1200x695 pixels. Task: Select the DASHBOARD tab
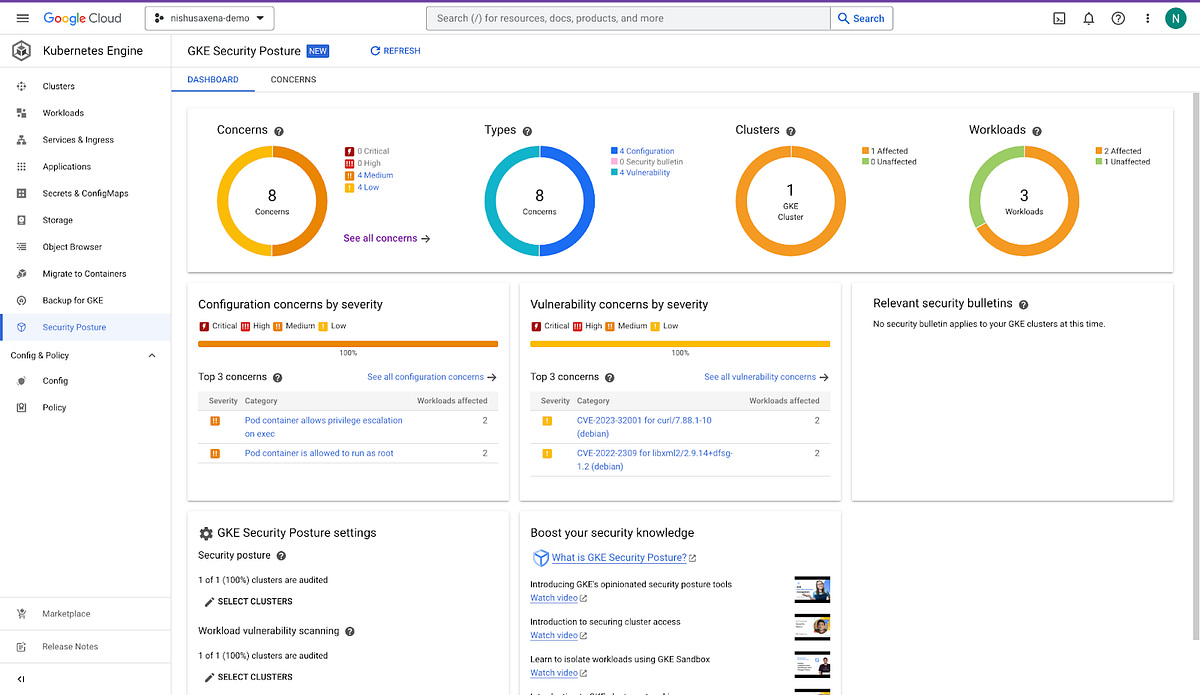point(212,79)
